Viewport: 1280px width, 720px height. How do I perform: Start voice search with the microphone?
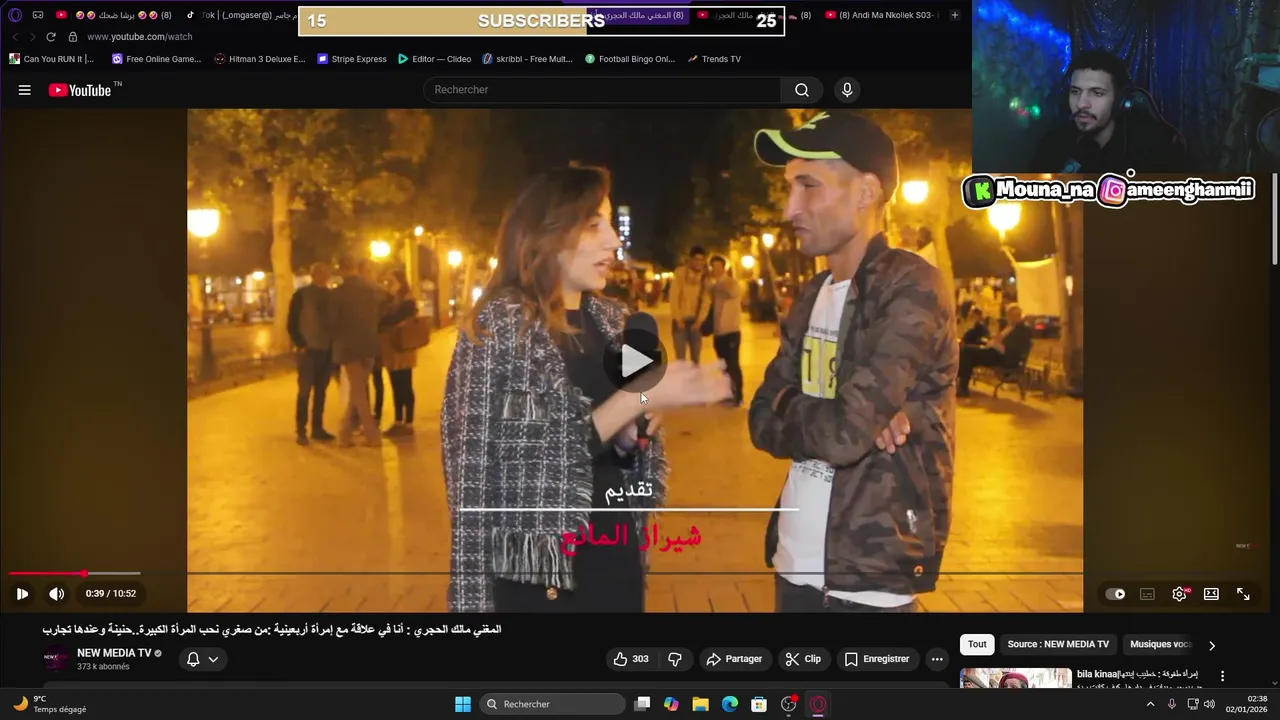pos(847,90)
